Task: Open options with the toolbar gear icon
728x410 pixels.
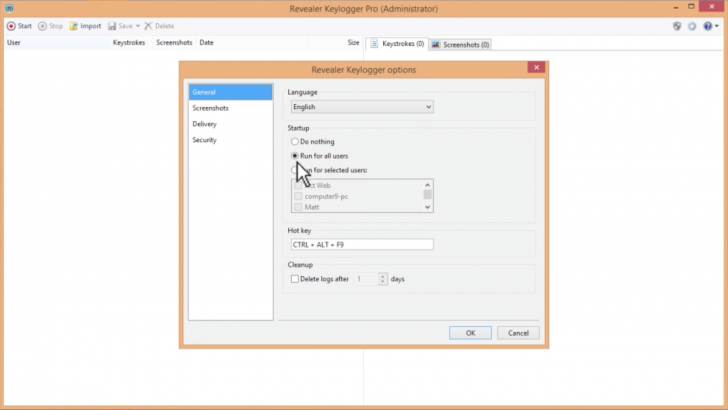Action: (692, 26)
